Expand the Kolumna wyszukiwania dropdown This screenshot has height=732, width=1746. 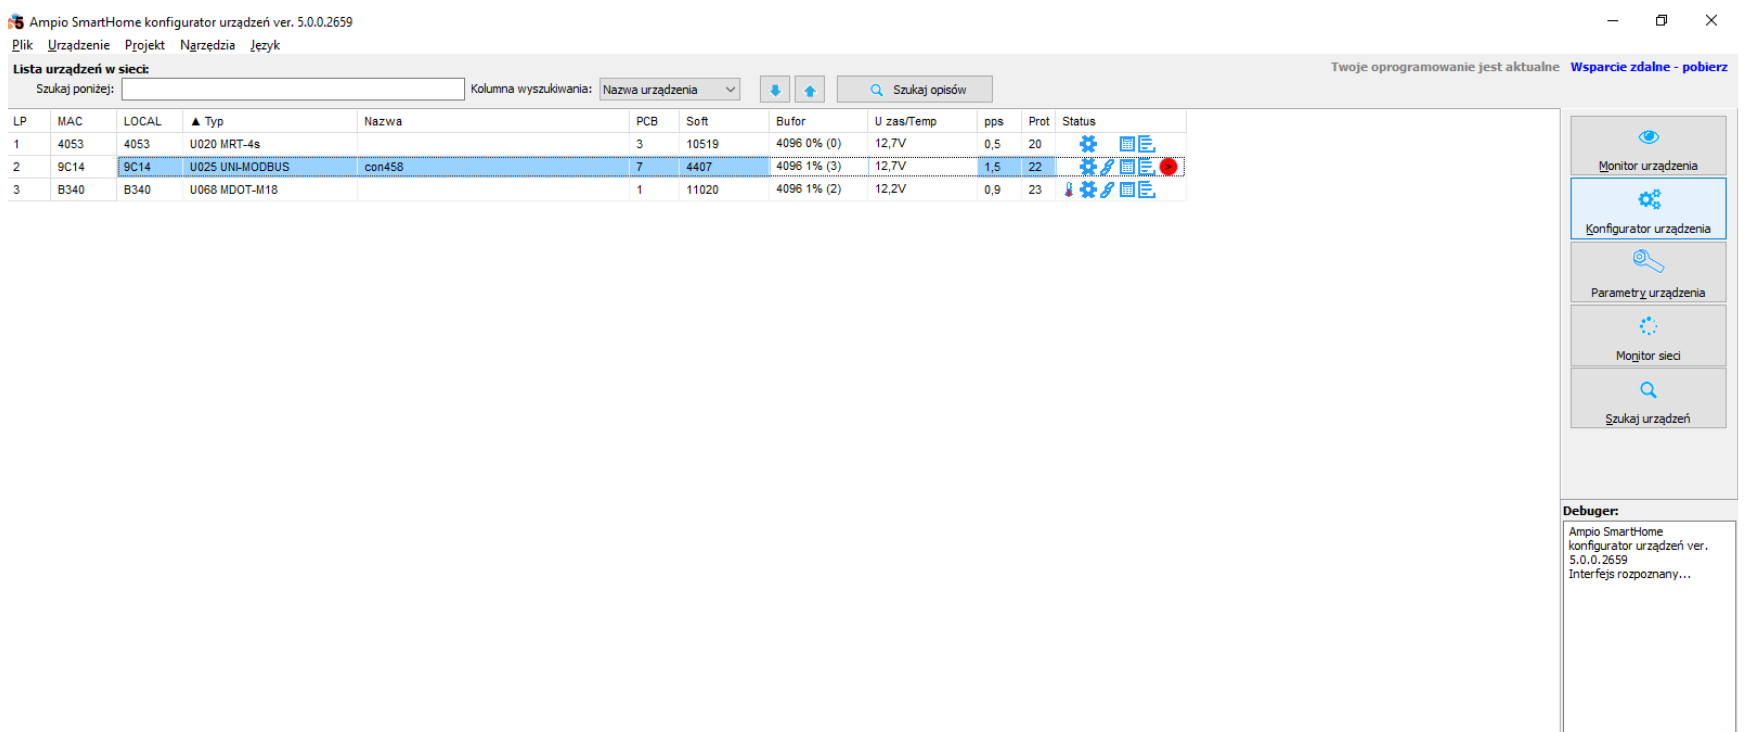[670, 90]
